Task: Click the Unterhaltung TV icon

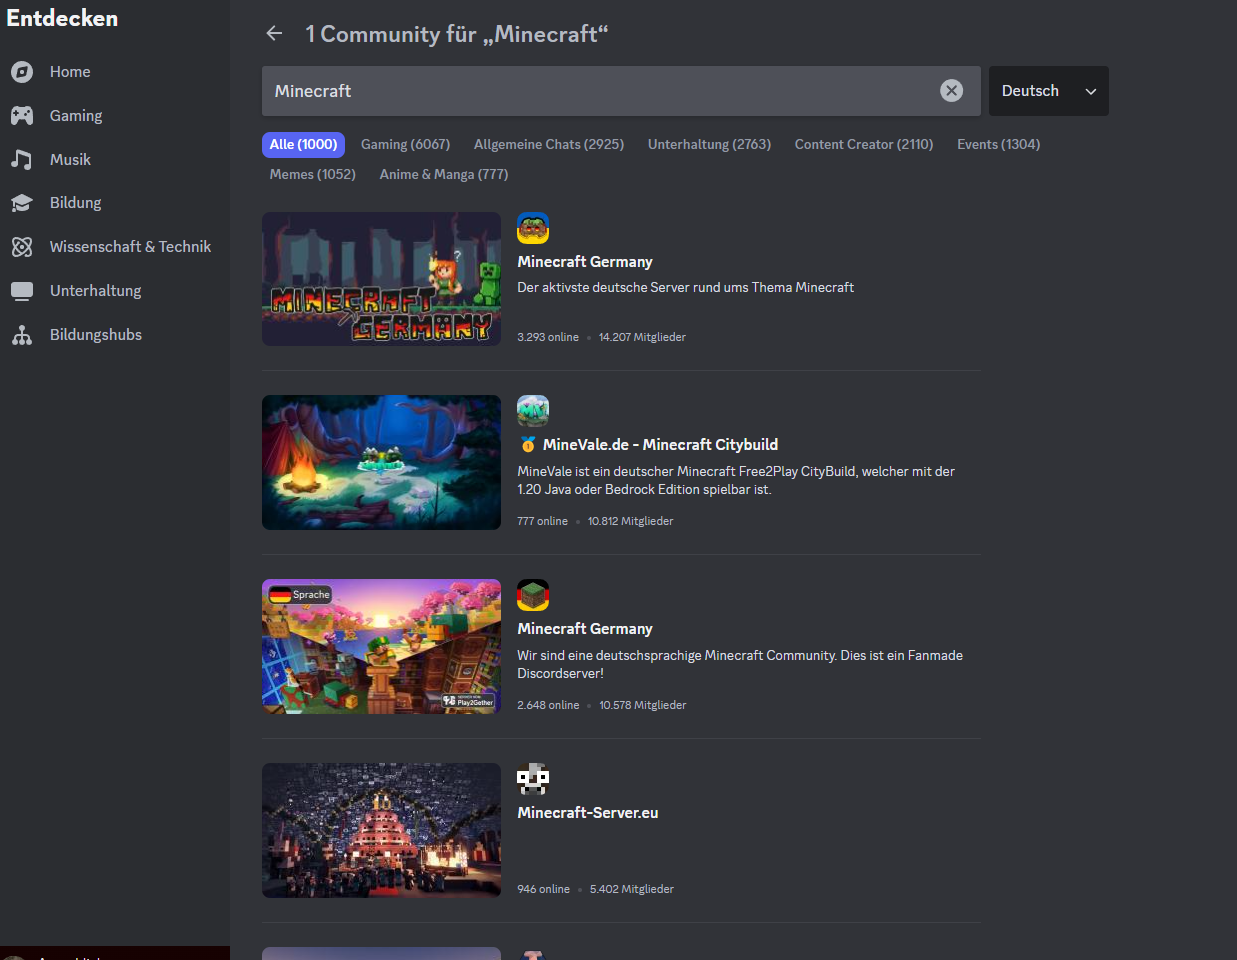Action: 22,291
